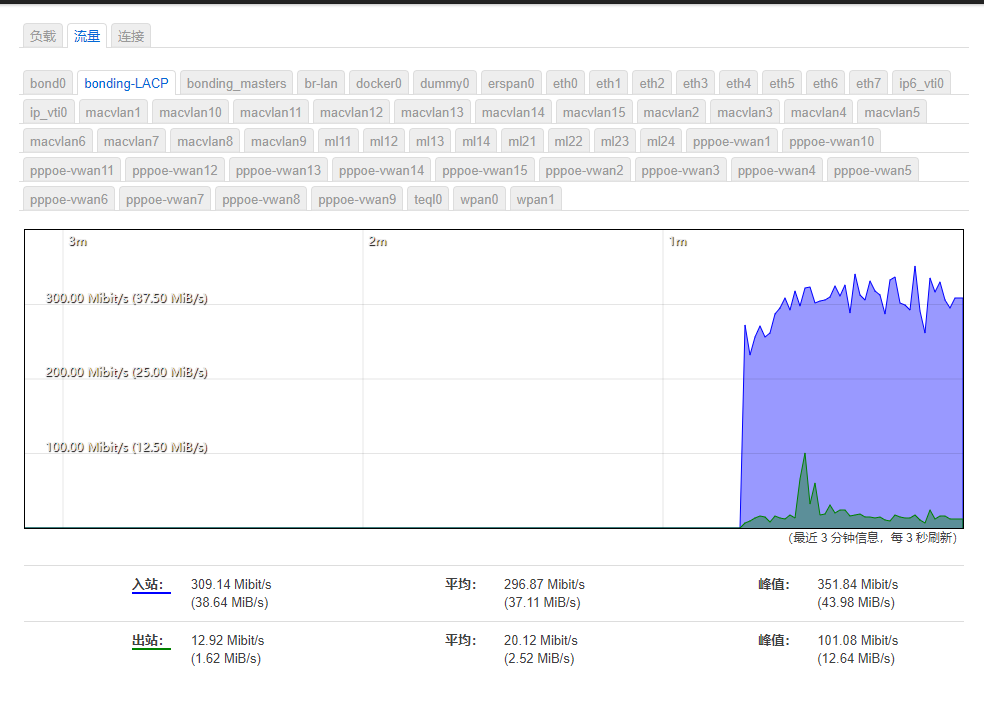This screenshot has height=707, width=984.
Task: Show traffic for macvlan5
Action: coord(892,112)
